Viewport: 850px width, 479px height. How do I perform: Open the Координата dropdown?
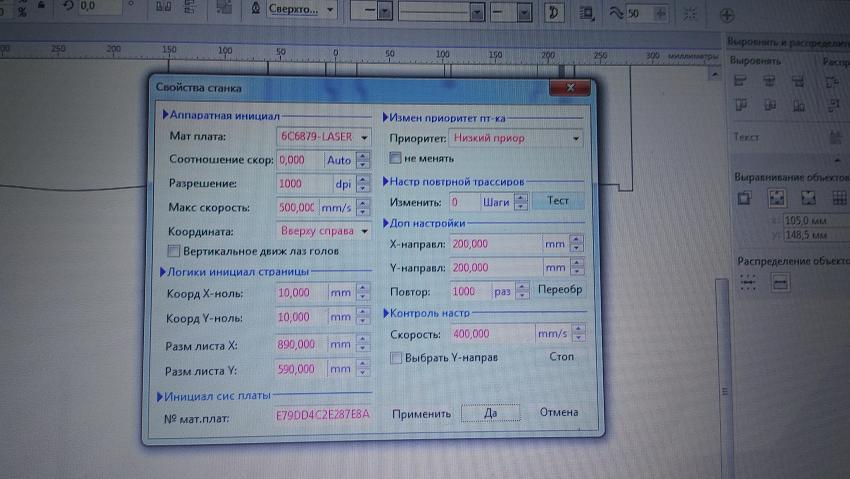pos(364,231)
